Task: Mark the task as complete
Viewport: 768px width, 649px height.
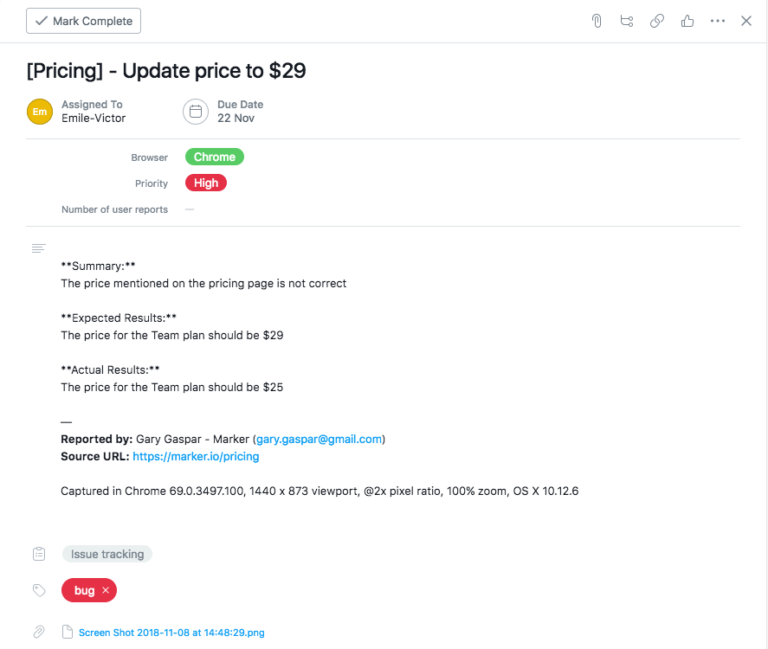Action: [84, 21]
